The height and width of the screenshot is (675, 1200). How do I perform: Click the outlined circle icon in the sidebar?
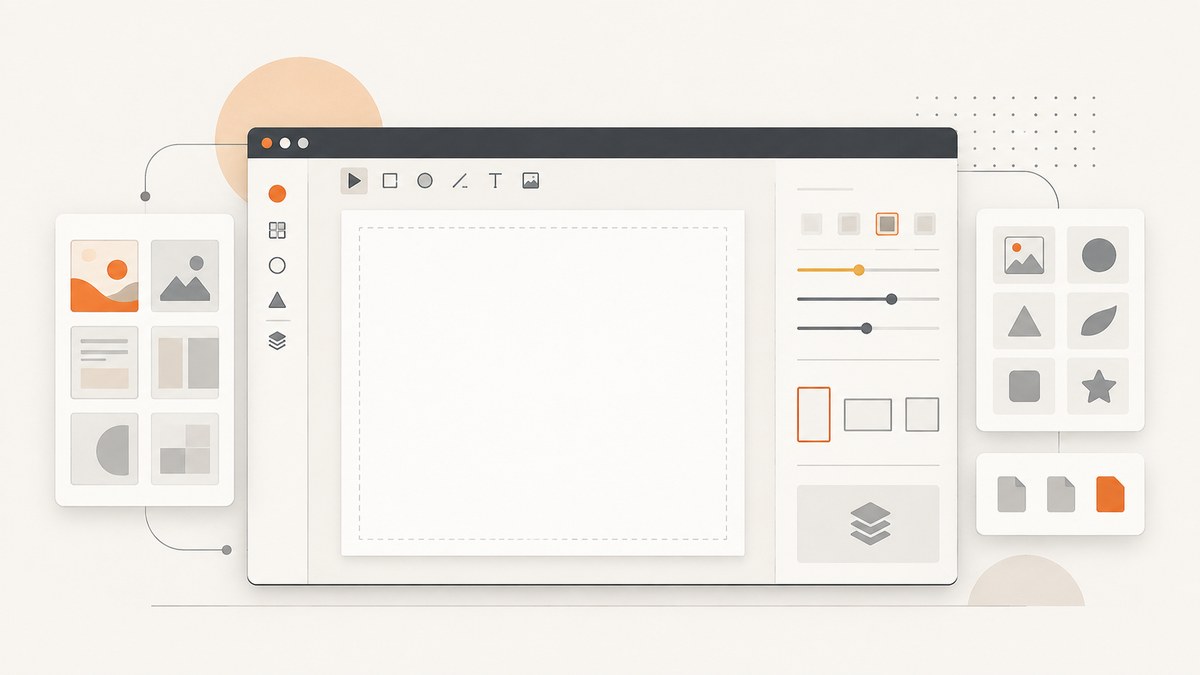(277, 265)
